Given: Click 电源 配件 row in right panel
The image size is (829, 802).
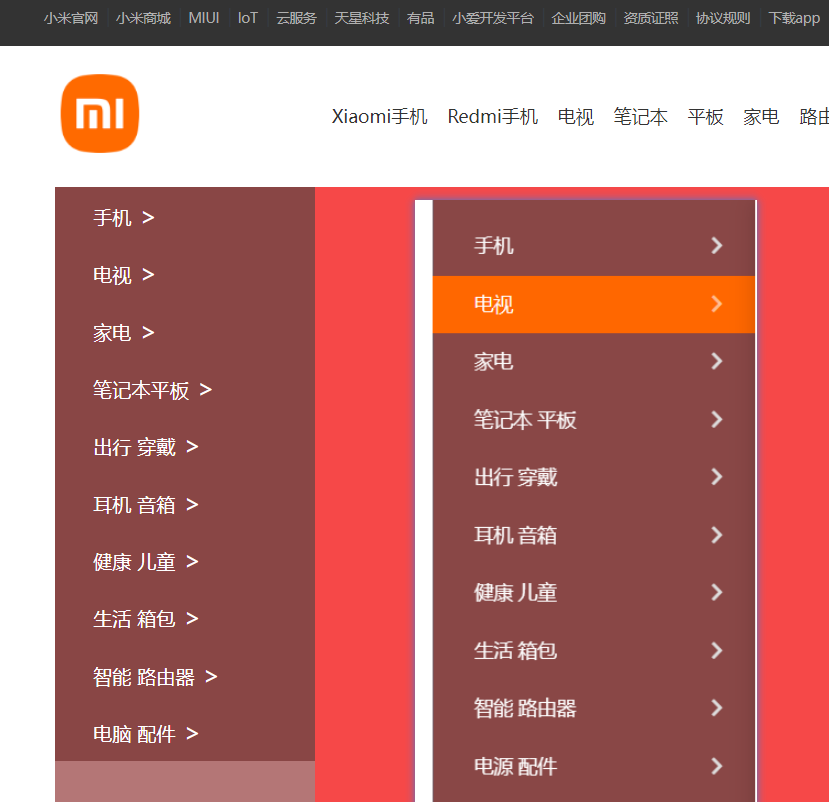Looking at the screenshot, I should [594, 766].
